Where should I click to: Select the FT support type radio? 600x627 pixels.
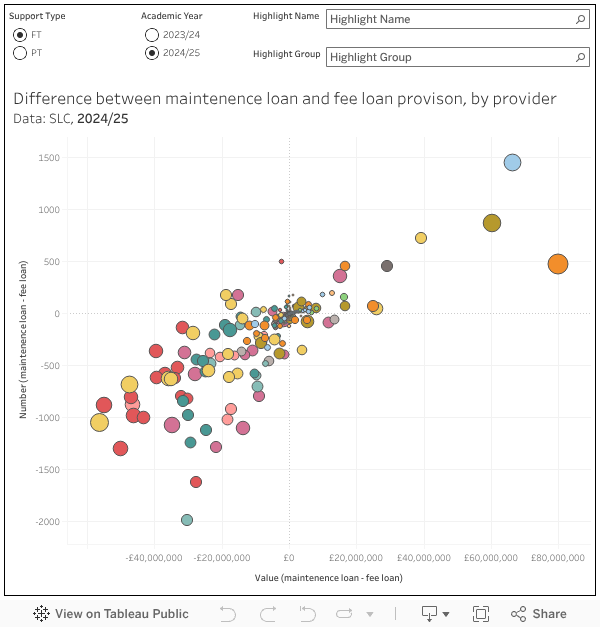pyautogui.click(x=20, y=35)
